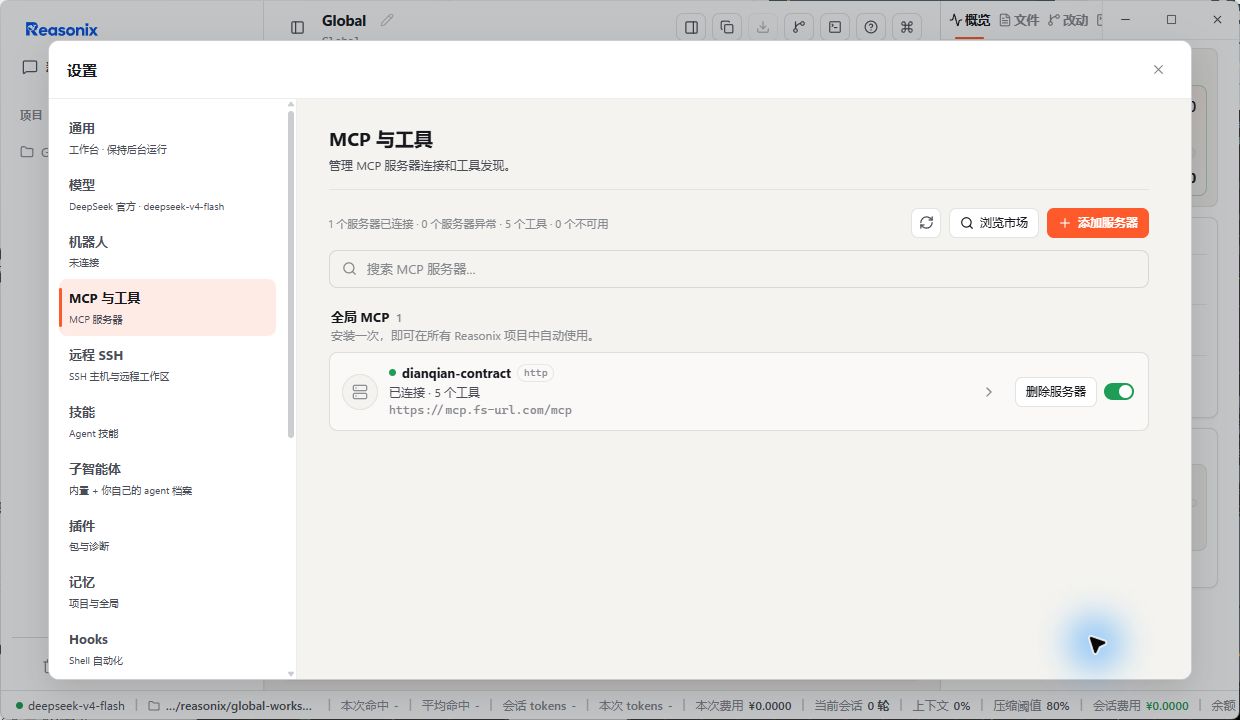Toggle off the dianqian-contract server switch
1240x720 pixels.
tap(1119, 392)
